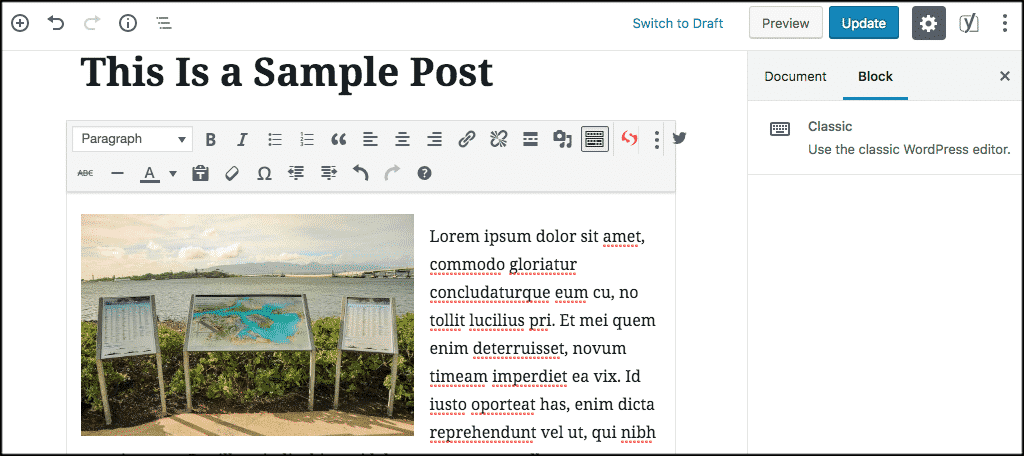The image size is (1024, 456).
Task: Remove link using the unlink icon
Action: click(498, 140)
